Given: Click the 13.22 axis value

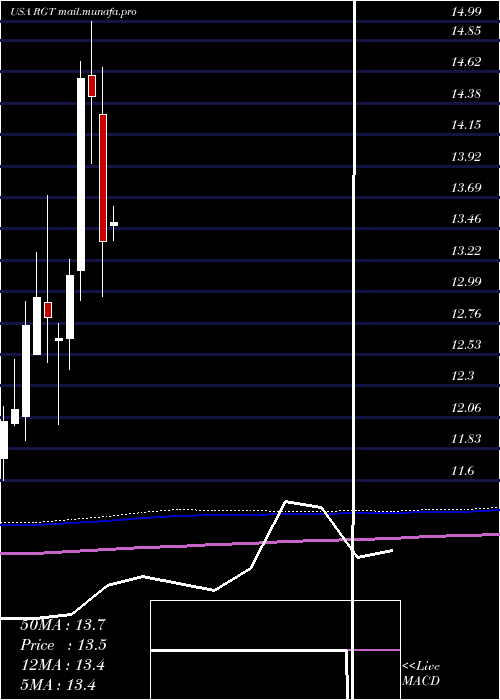Looking at the screenshot, I should point(466,251).
